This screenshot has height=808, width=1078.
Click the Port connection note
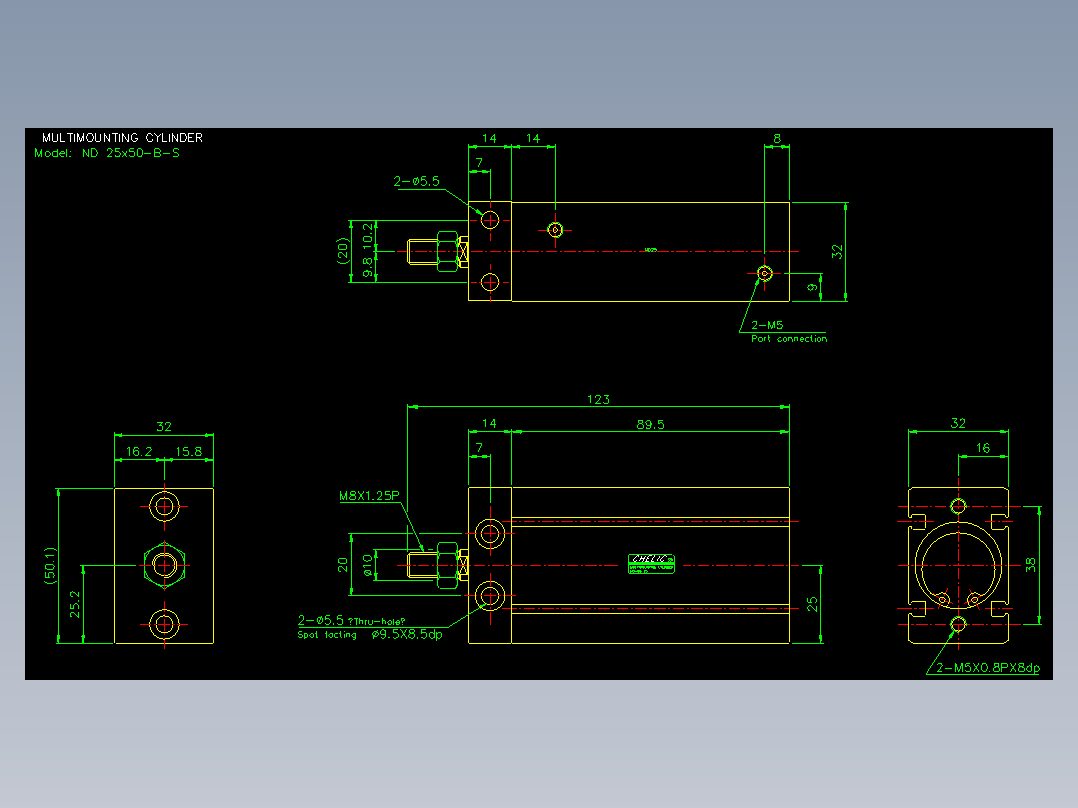click(789, 338)
